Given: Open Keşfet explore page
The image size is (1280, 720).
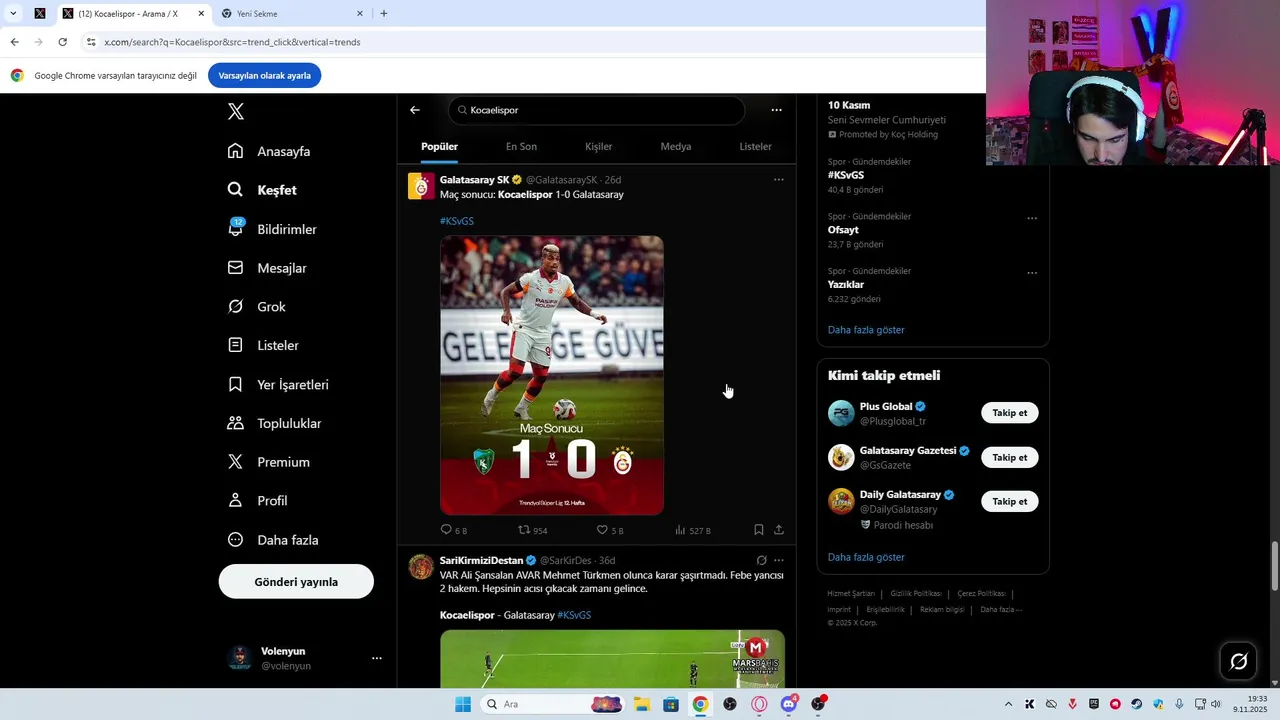Looking at the screenshot, I should coord(262,190).
